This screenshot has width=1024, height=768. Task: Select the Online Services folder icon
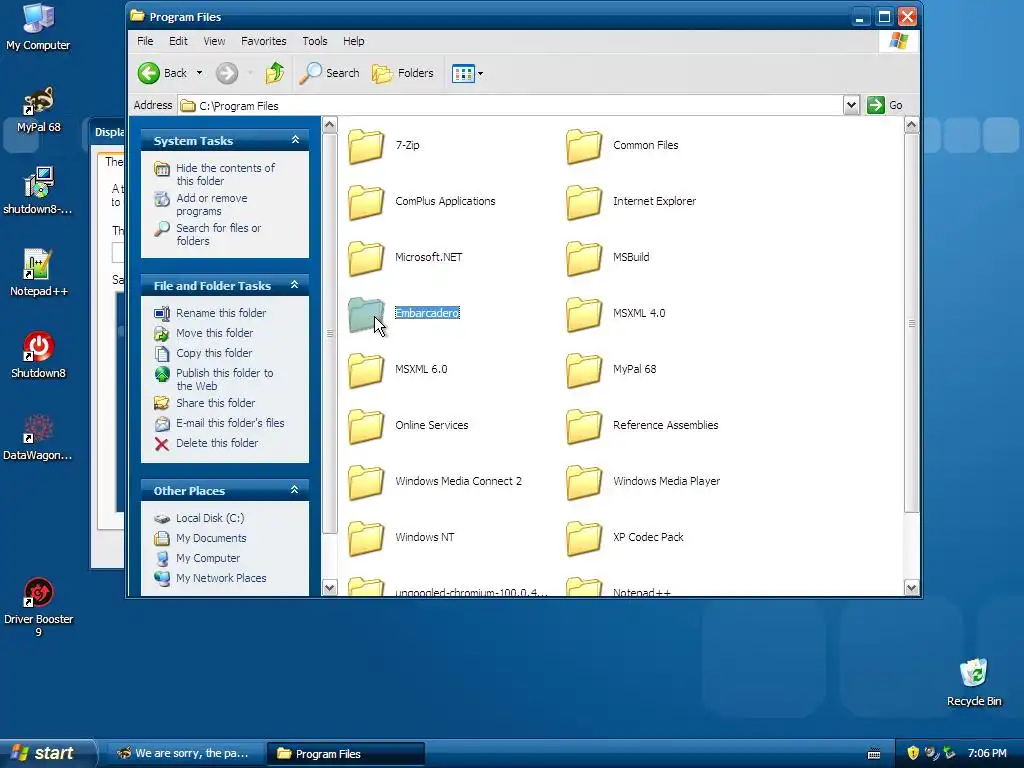pos(366,426)
